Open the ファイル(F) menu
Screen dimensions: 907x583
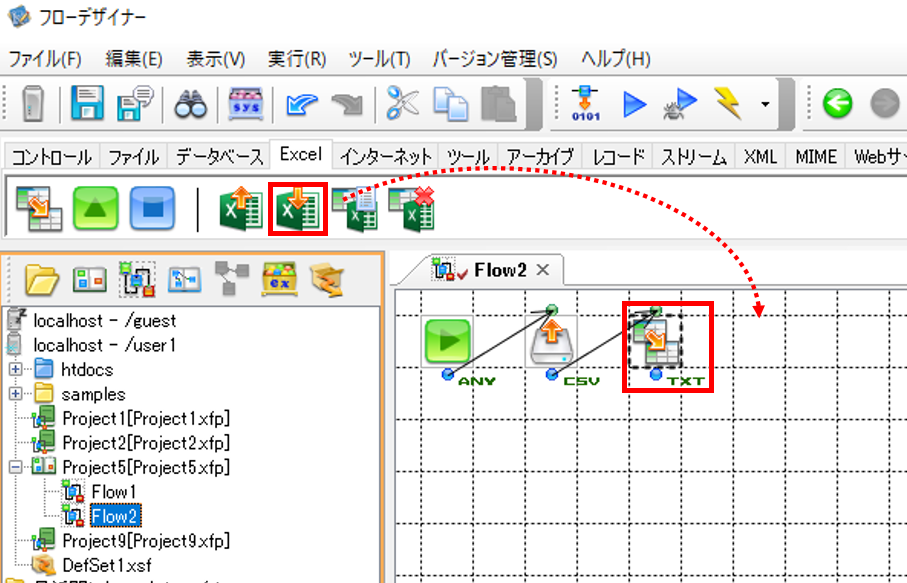[x=45, y=59]
